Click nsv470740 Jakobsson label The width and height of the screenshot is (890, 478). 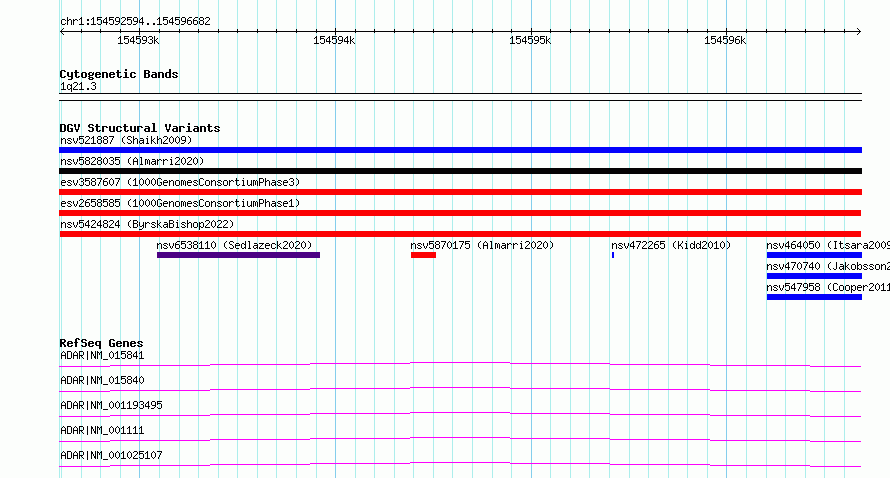point(828,266)
